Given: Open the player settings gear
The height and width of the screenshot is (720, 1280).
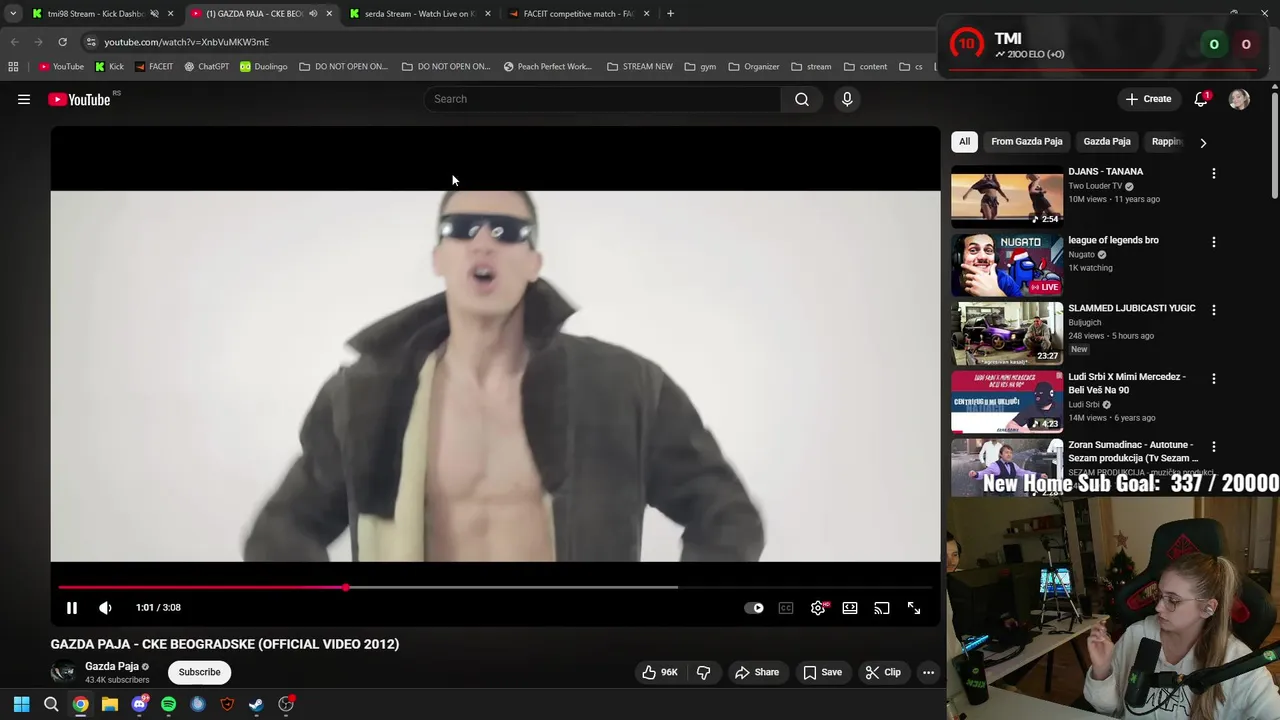Looking at the screenshot, I should pos(818,608).
